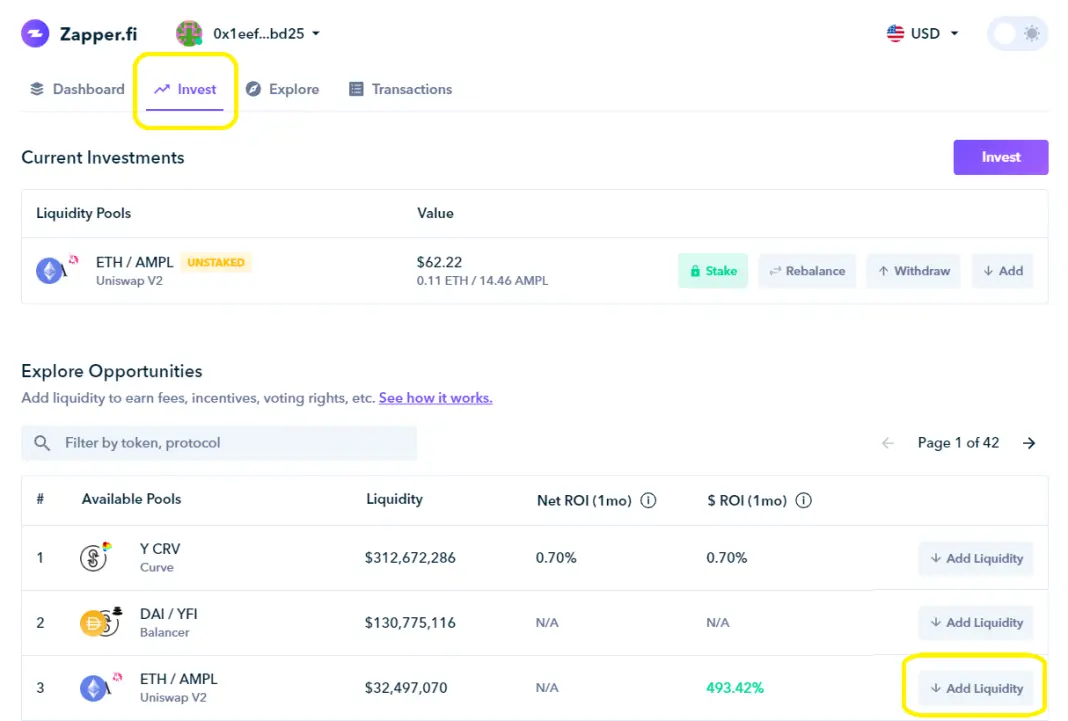Image resolution: width=1068 pixels, height=721 pixels.
Task: Add Liquidity to the Y CRV pool
Action: (x=976, y=558)
